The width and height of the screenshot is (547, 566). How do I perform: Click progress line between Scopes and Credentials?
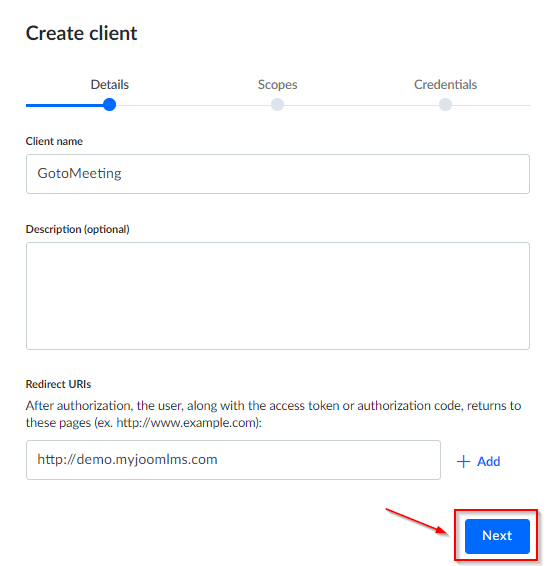pos(361,105)
